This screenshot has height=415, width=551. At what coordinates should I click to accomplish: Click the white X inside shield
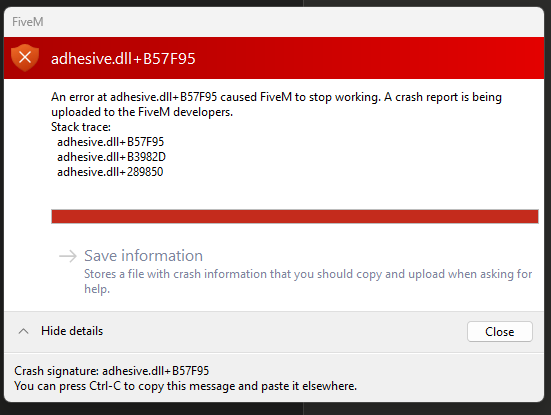(25, 57)
